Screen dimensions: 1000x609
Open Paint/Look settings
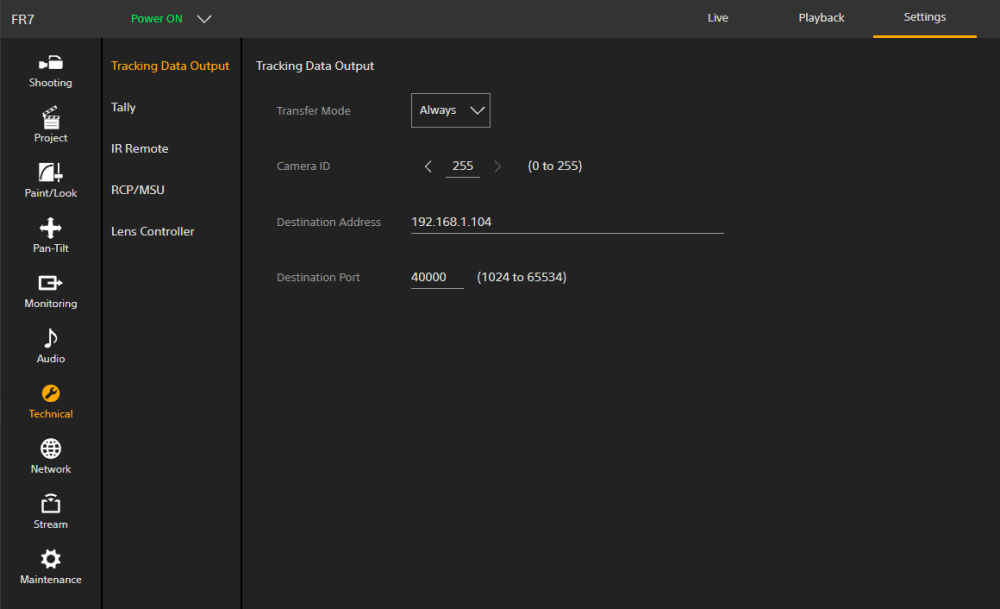click(50, 180)
